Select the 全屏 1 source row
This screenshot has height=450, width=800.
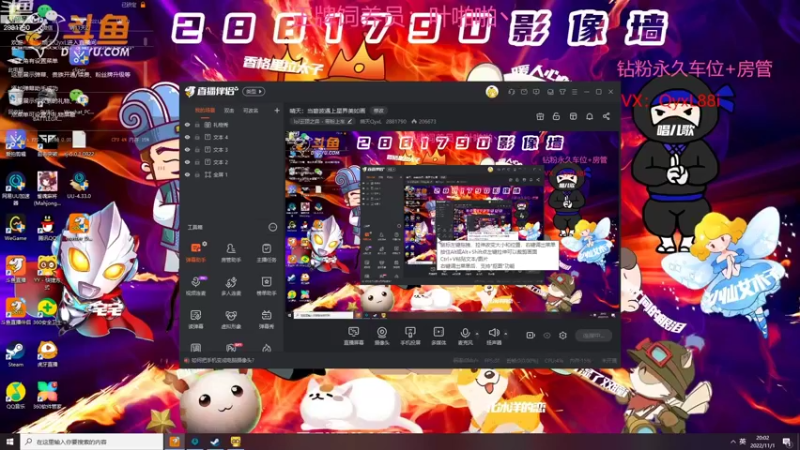[x=232, y=174]
